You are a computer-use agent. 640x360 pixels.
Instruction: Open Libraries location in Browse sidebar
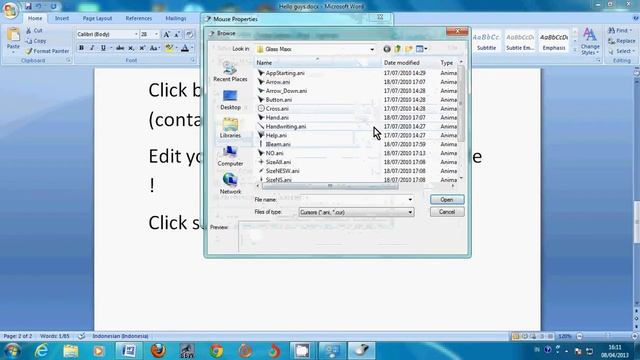(230, 128)
